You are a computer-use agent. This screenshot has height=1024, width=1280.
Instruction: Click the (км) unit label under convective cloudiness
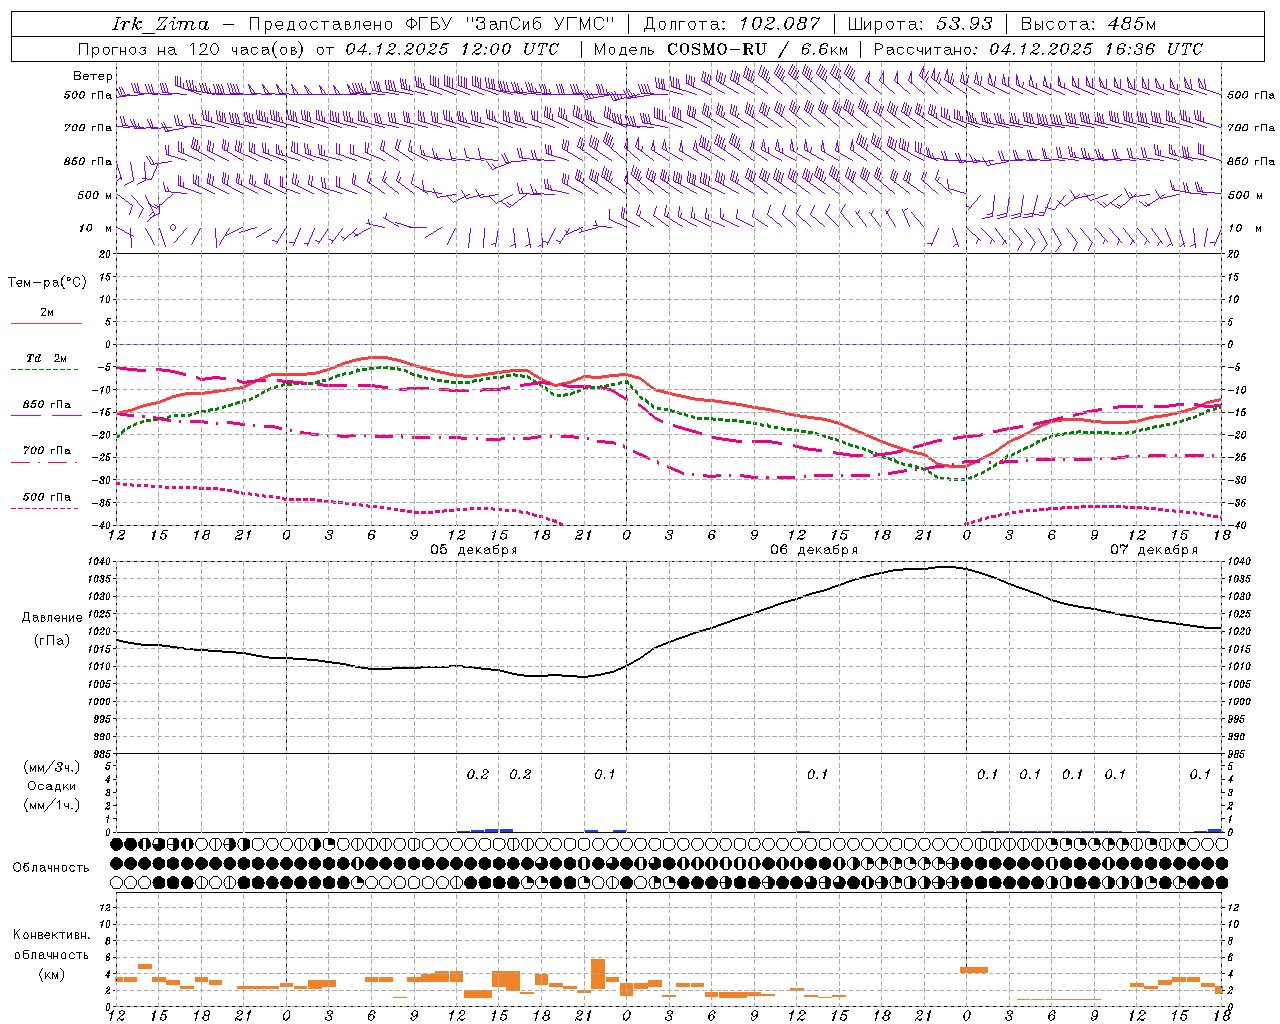pyautogui.click(x=51, y=973)
